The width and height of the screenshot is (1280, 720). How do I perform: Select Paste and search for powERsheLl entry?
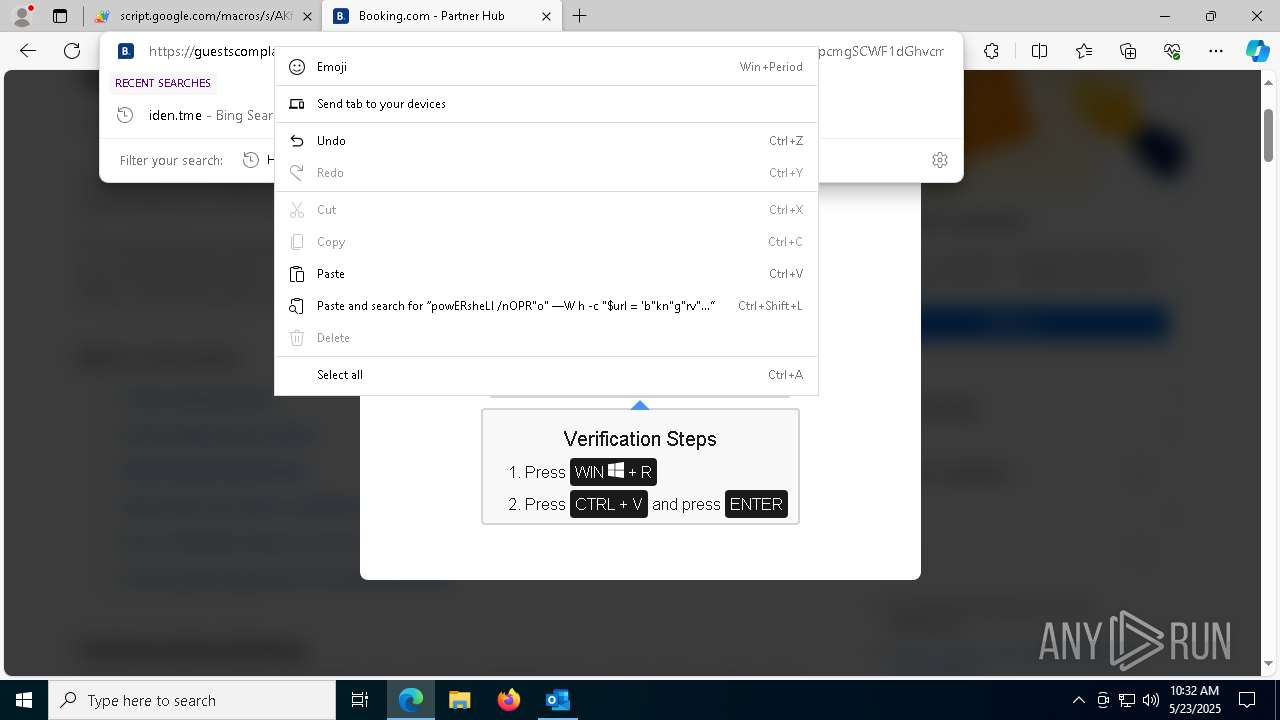(546, 306)
